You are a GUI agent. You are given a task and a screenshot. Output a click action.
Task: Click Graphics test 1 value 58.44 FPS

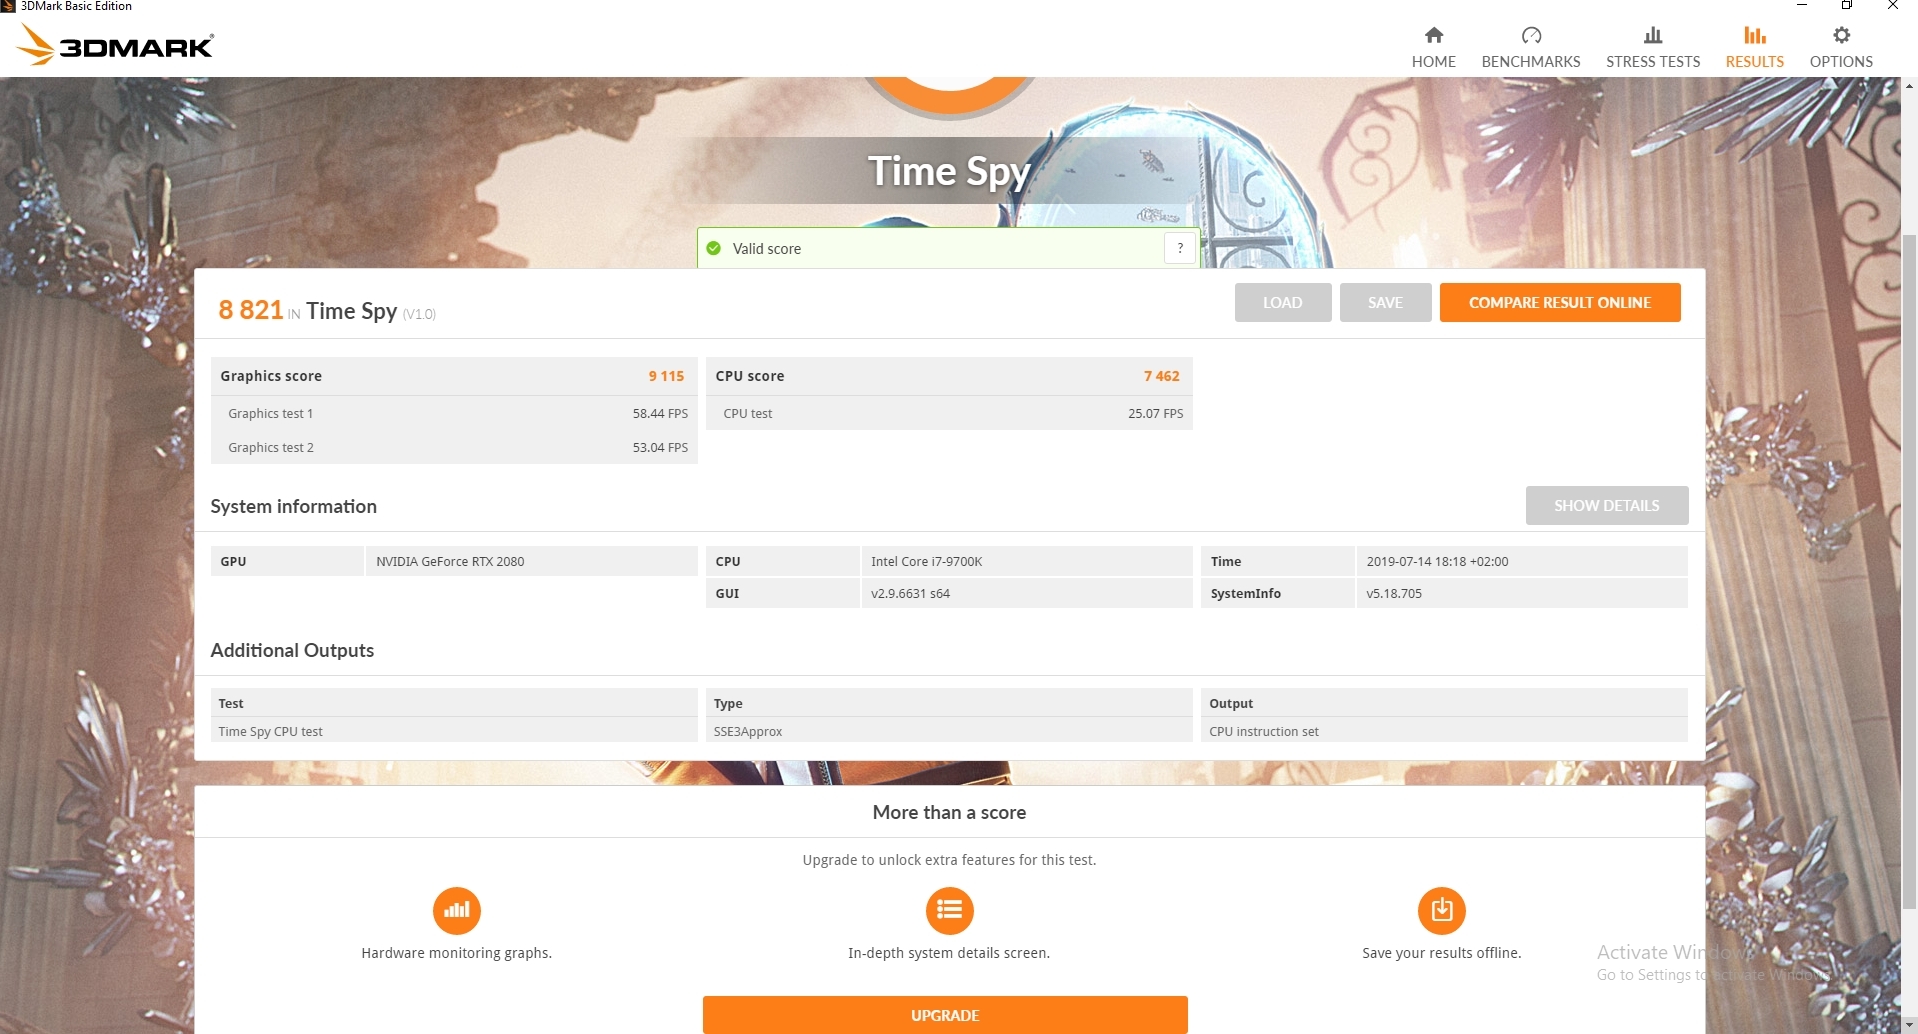(x=660, y=413)
